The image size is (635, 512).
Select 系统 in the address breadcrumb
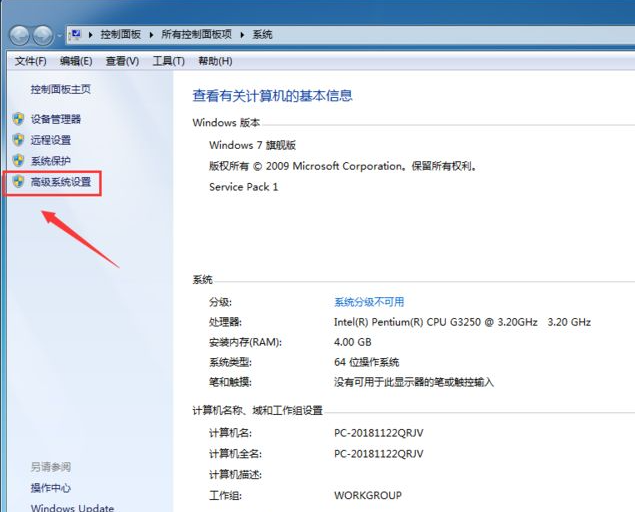pos(262,35)
